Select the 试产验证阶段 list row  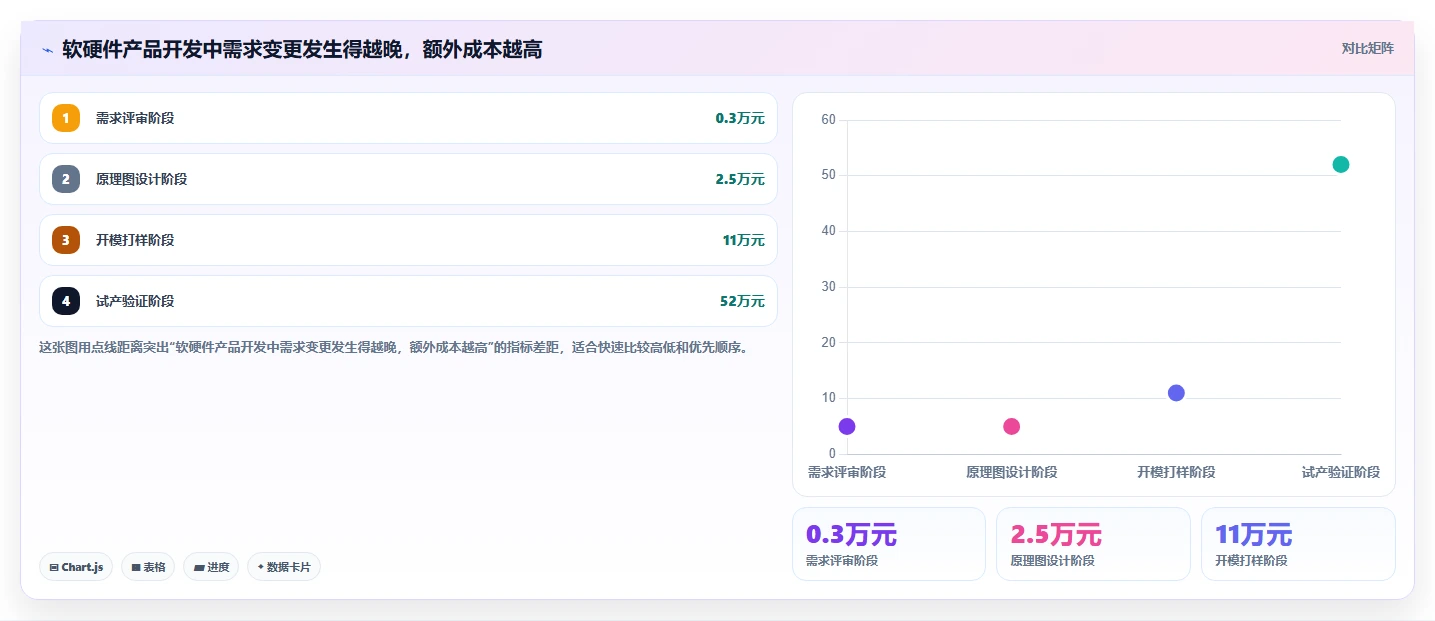(408, 301)
